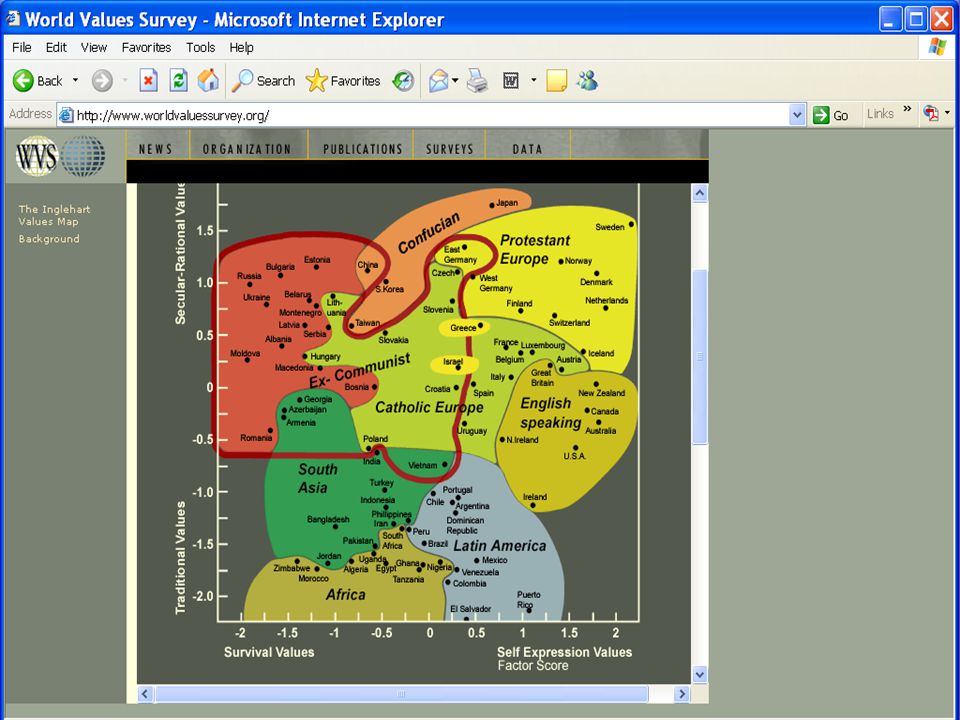Close the Internet Explorer window
The width and height of the screenshot is (960, 720).
(x=942, y=19)
